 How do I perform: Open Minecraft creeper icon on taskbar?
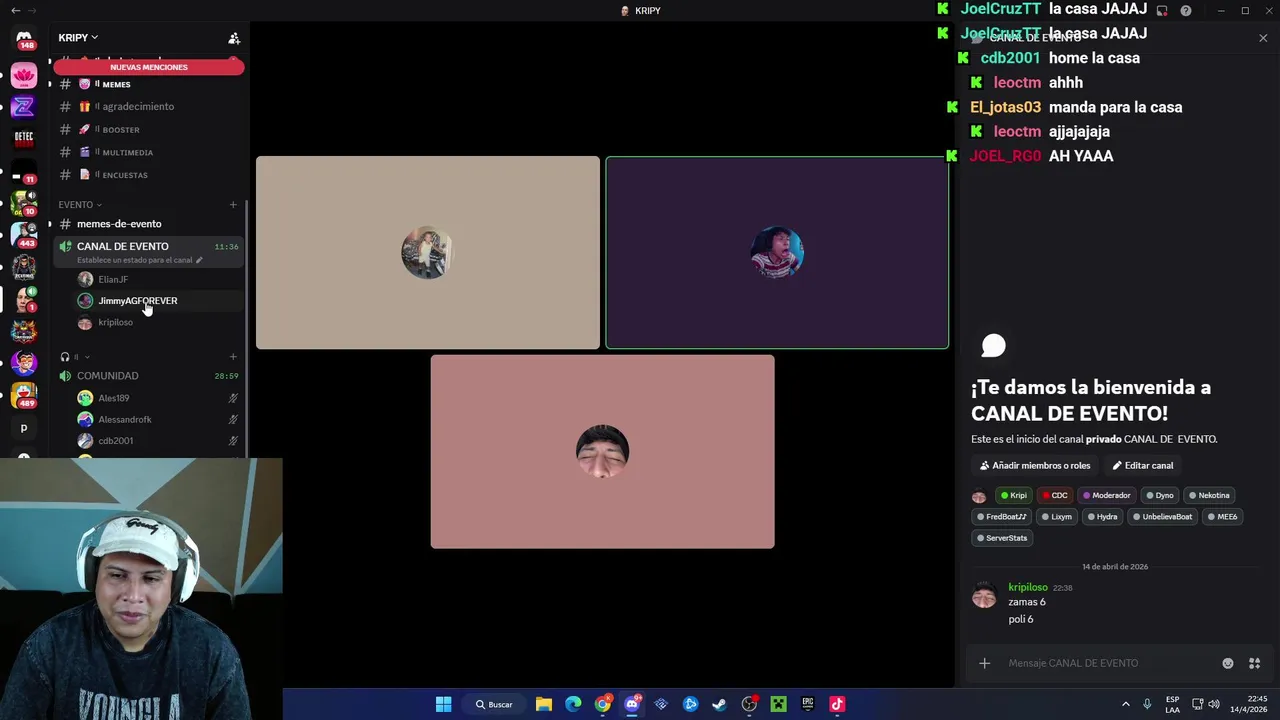tap(778, 704)
